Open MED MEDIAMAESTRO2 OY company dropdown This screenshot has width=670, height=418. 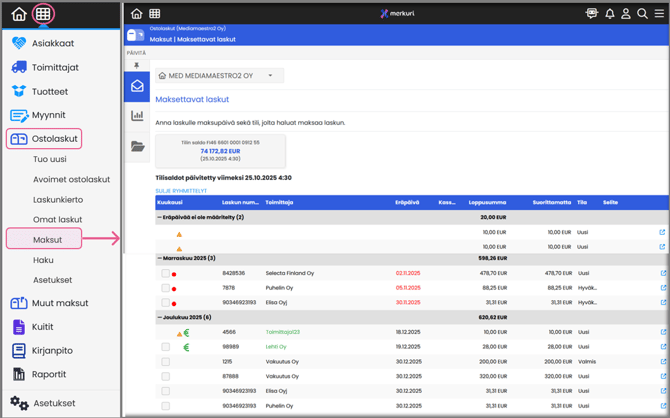coord(219,75)
